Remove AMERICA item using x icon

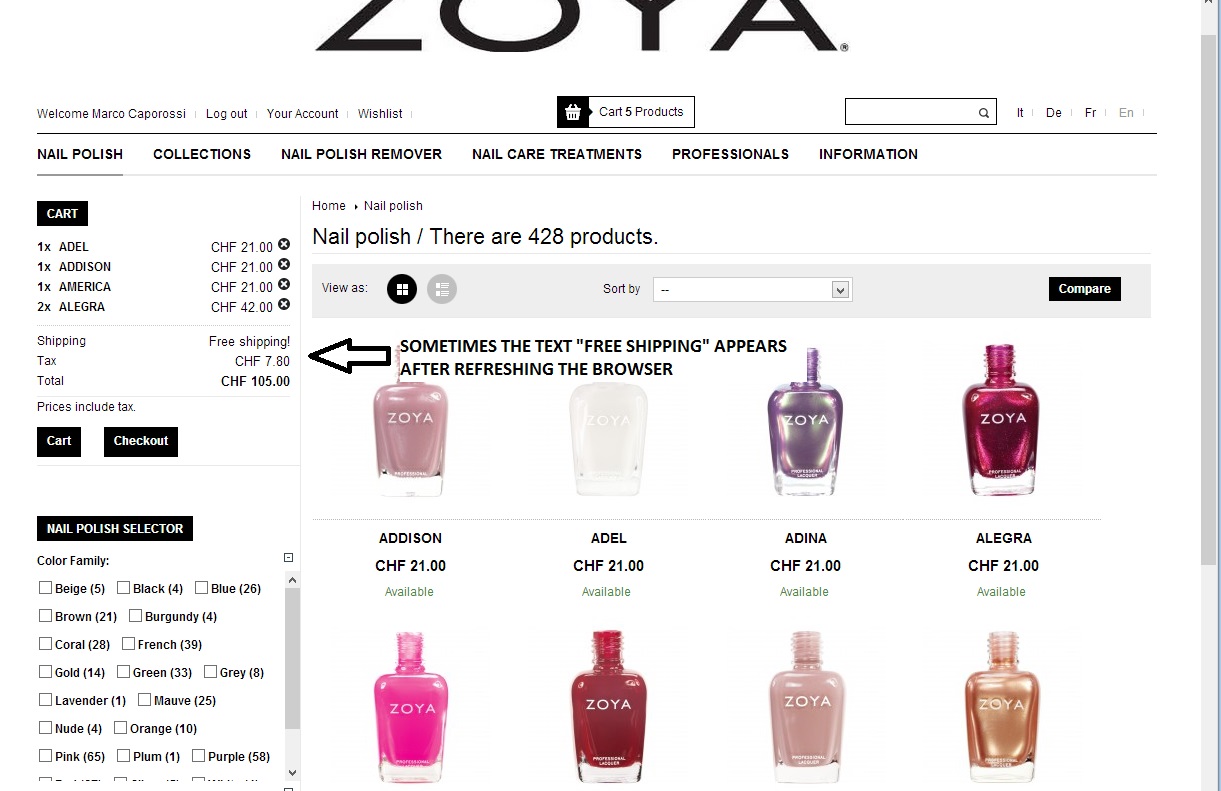pos(284,285)
